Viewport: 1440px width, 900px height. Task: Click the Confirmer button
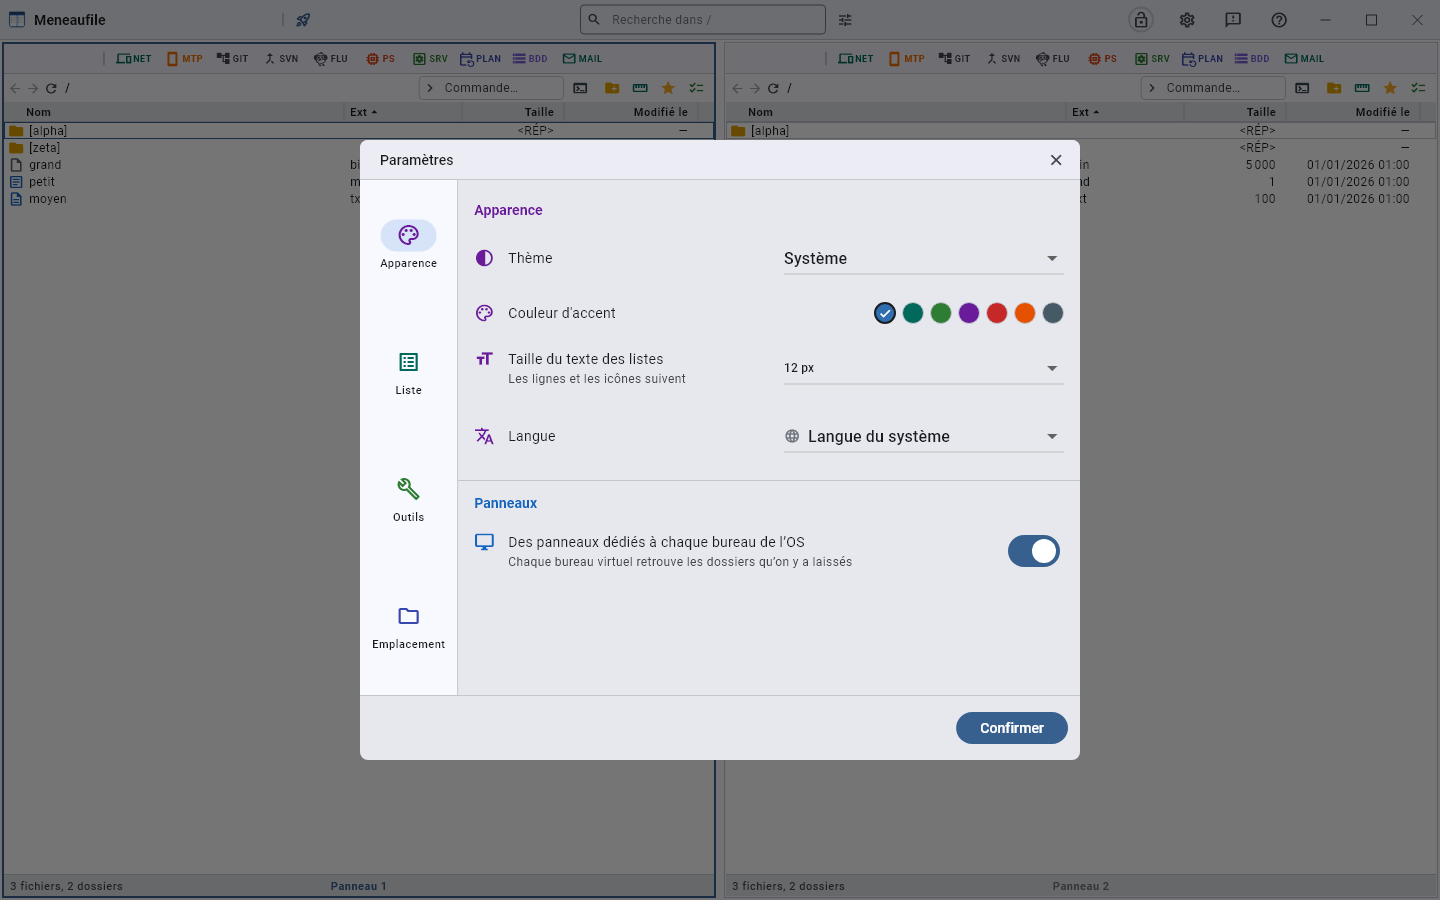click(1012, 728)
